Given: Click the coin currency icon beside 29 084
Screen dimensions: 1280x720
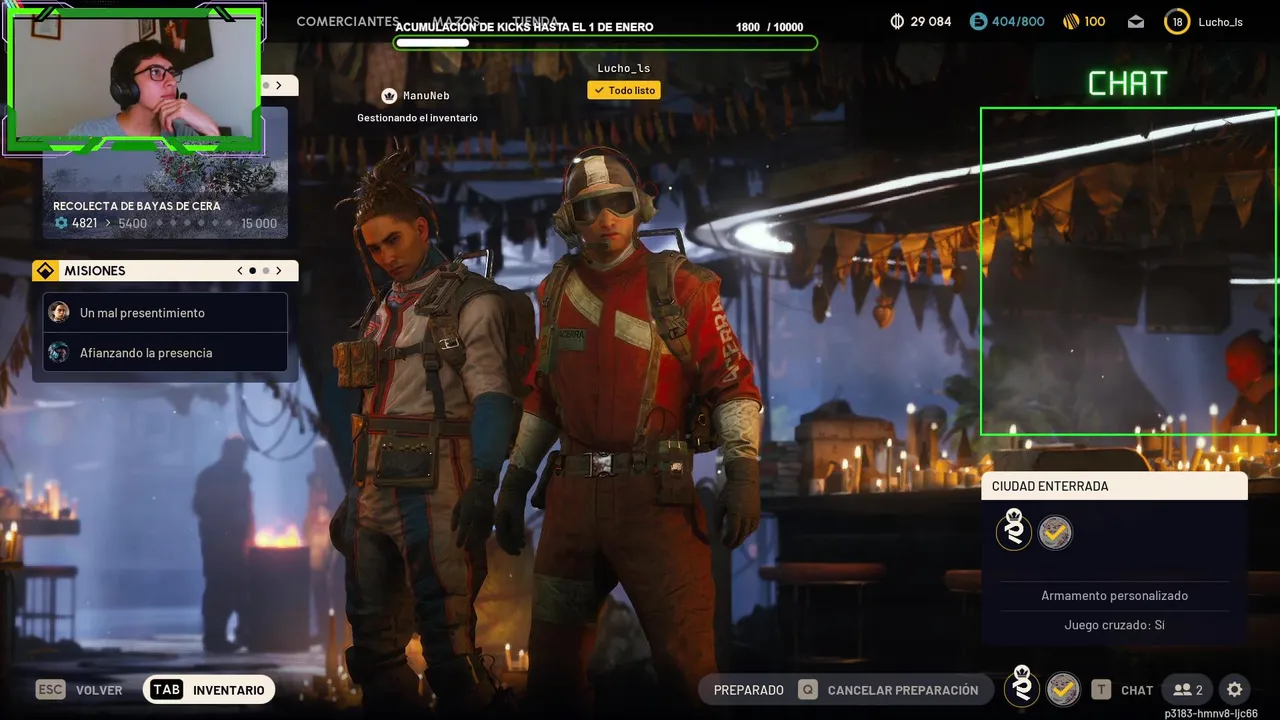Looking at the screenshot, I should tap(897, 21).
